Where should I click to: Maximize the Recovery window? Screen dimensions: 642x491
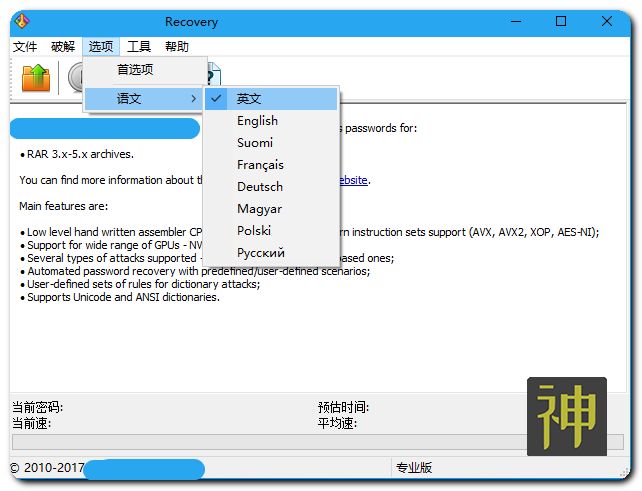(561, 21)
